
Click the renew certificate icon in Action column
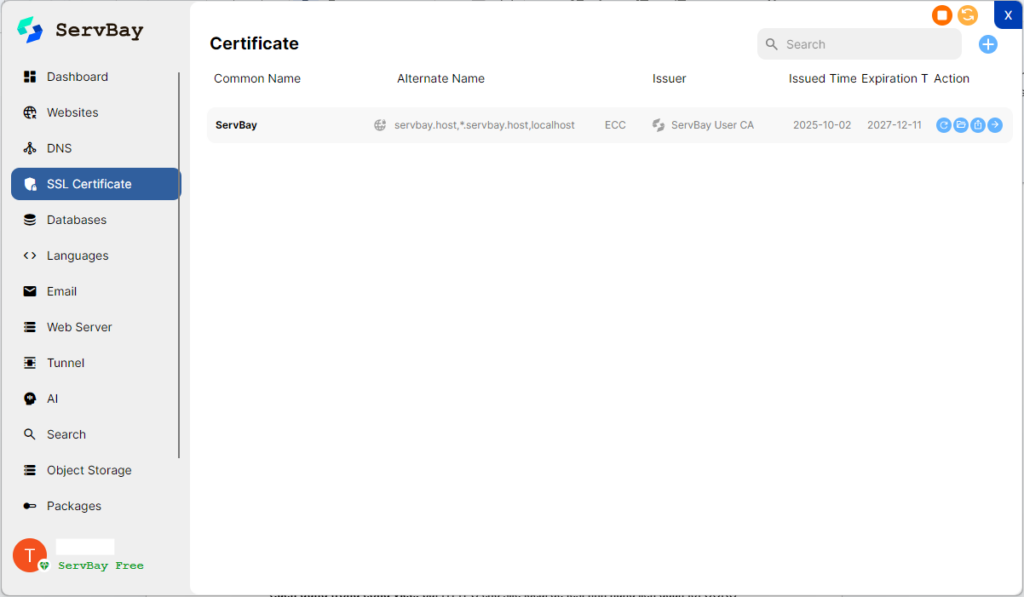(x=943, y=125)
